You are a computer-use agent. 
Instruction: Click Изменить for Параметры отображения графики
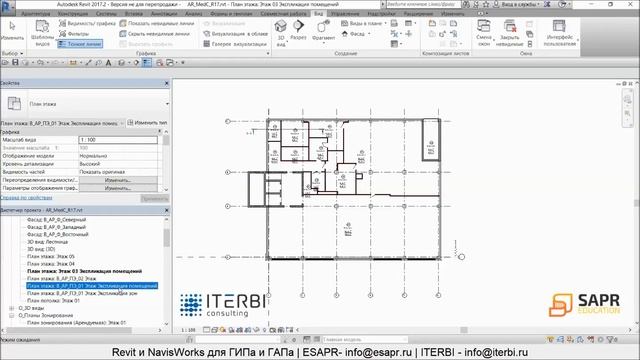[x=118, y=188]
